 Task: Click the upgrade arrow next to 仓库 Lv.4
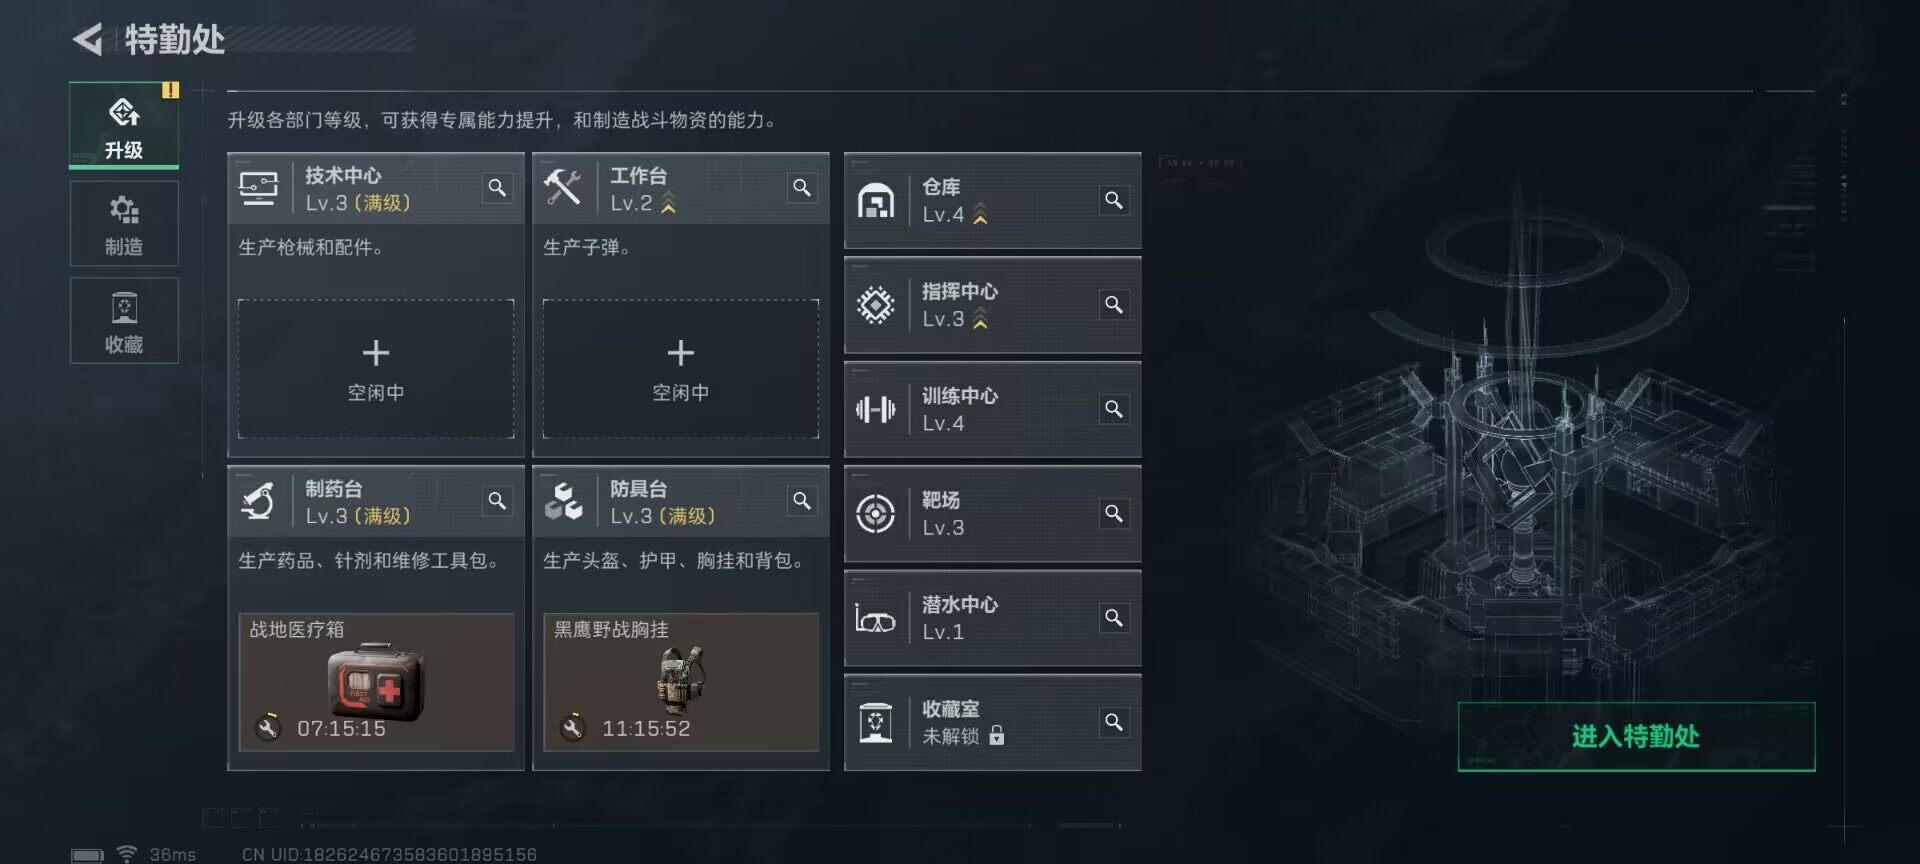pyautogui.click(x=980, y=214)
